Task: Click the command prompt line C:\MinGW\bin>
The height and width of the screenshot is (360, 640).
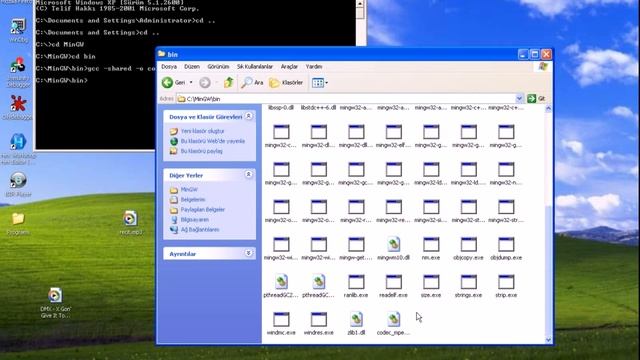Action: [62, 80]
